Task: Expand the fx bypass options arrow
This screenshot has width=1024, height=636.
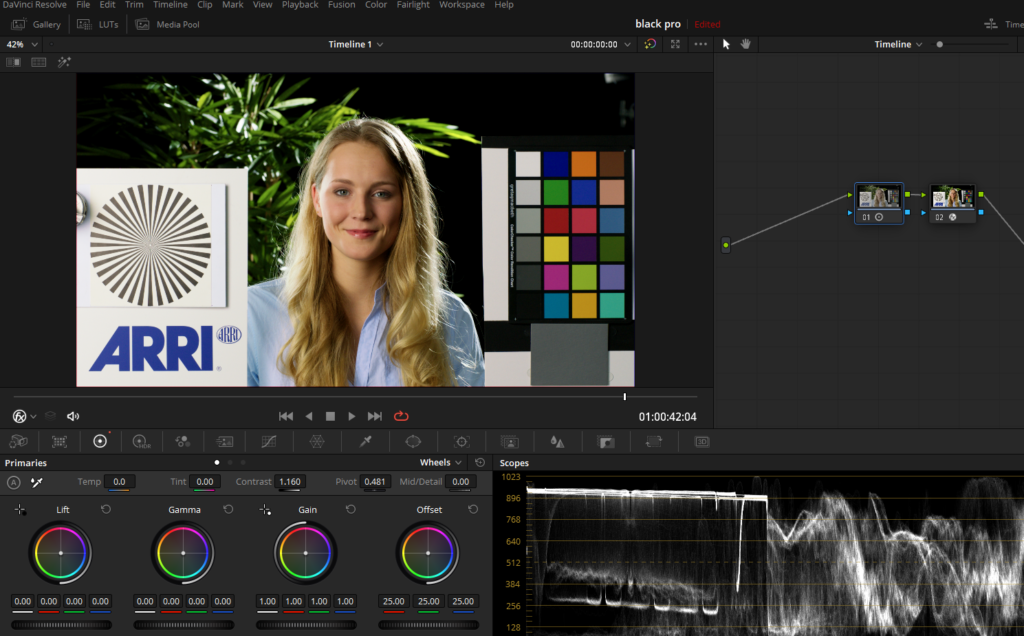Action: point(33,416)
